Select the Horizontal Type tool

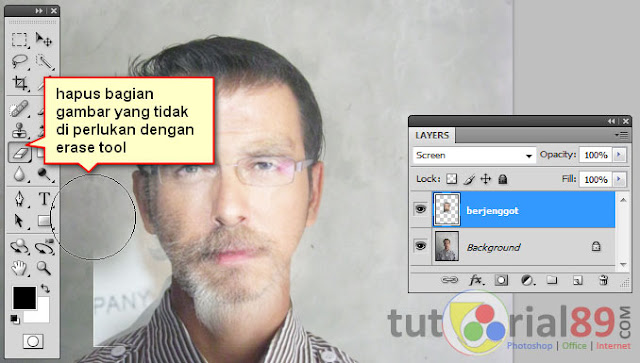(x=44, y=199)
